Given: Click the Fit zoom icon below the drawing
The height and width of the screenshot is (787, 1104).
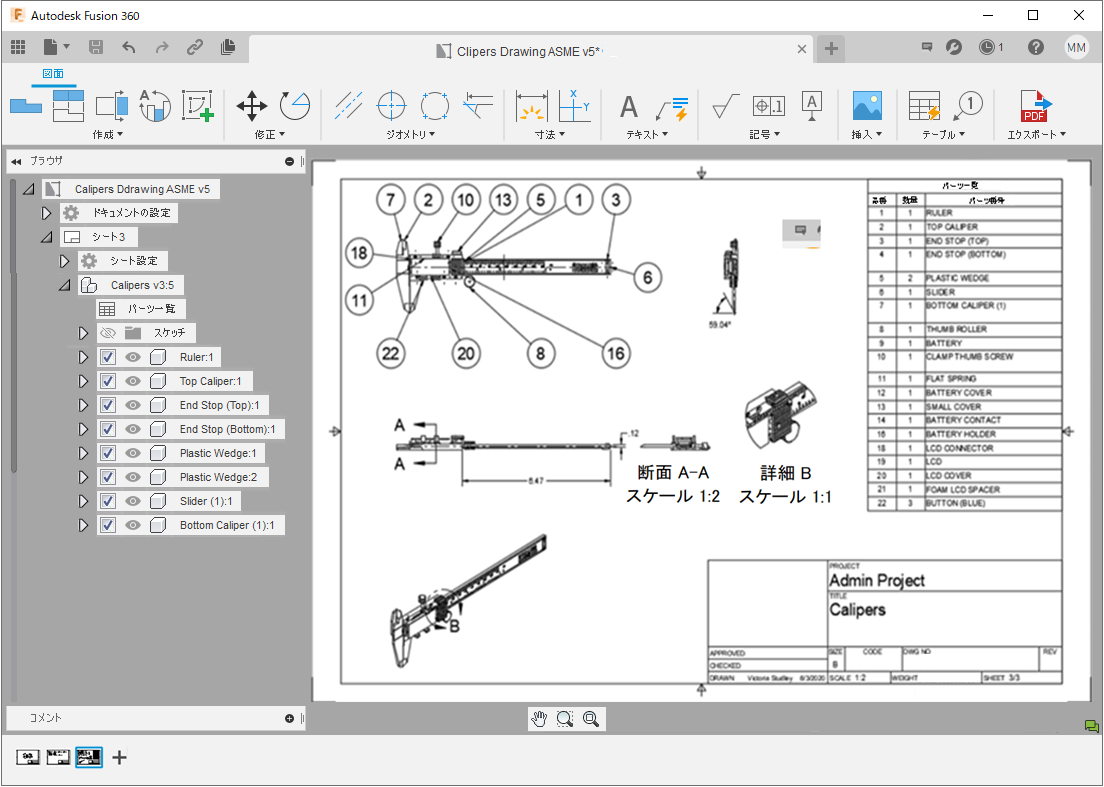Looking at the screenshot, I should (590, 718).
